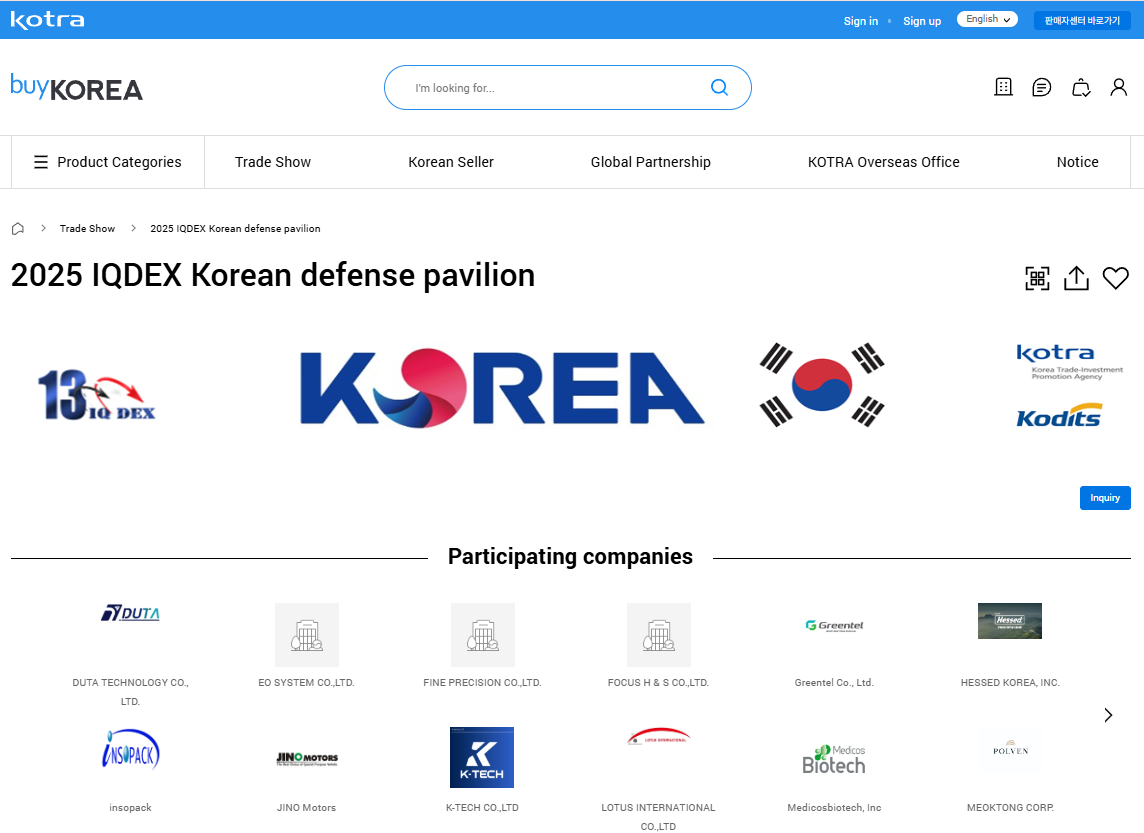Click the blue Inquiry button
The image size is (1144, 833).
[x=1105, y=497]
